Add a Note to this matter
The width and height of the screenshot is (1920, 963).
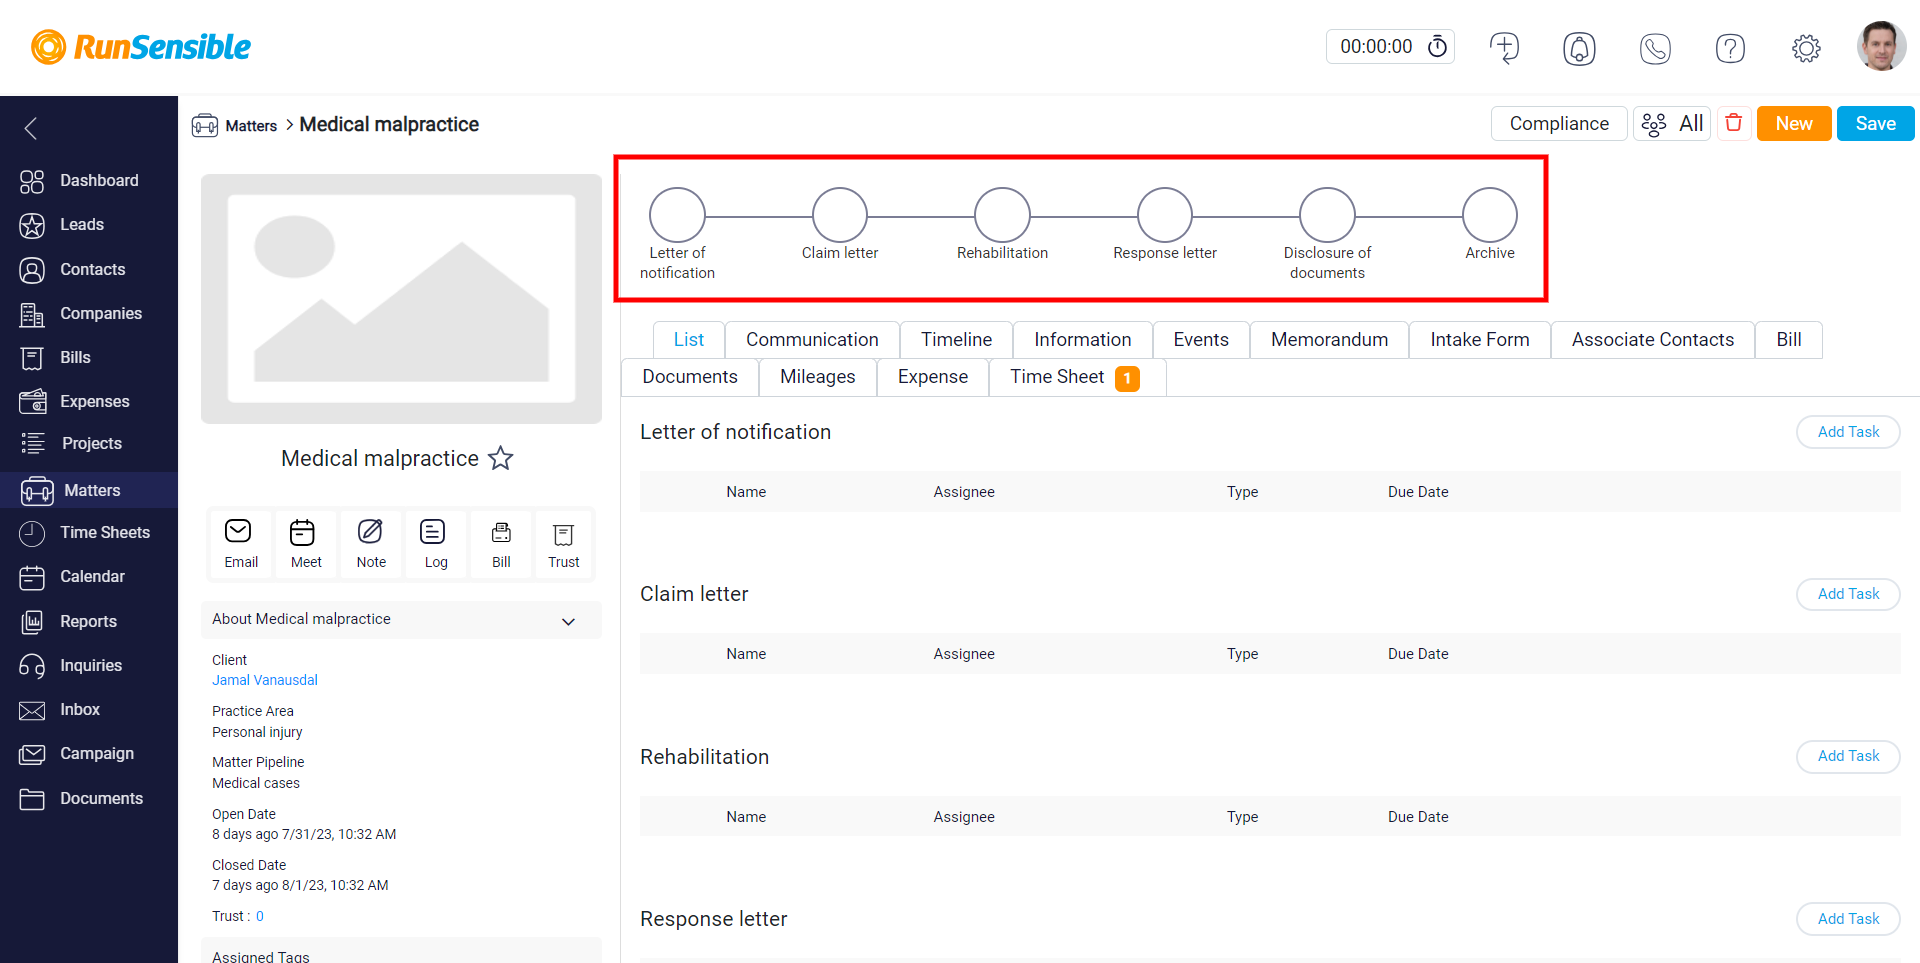(x=371, y=544)
